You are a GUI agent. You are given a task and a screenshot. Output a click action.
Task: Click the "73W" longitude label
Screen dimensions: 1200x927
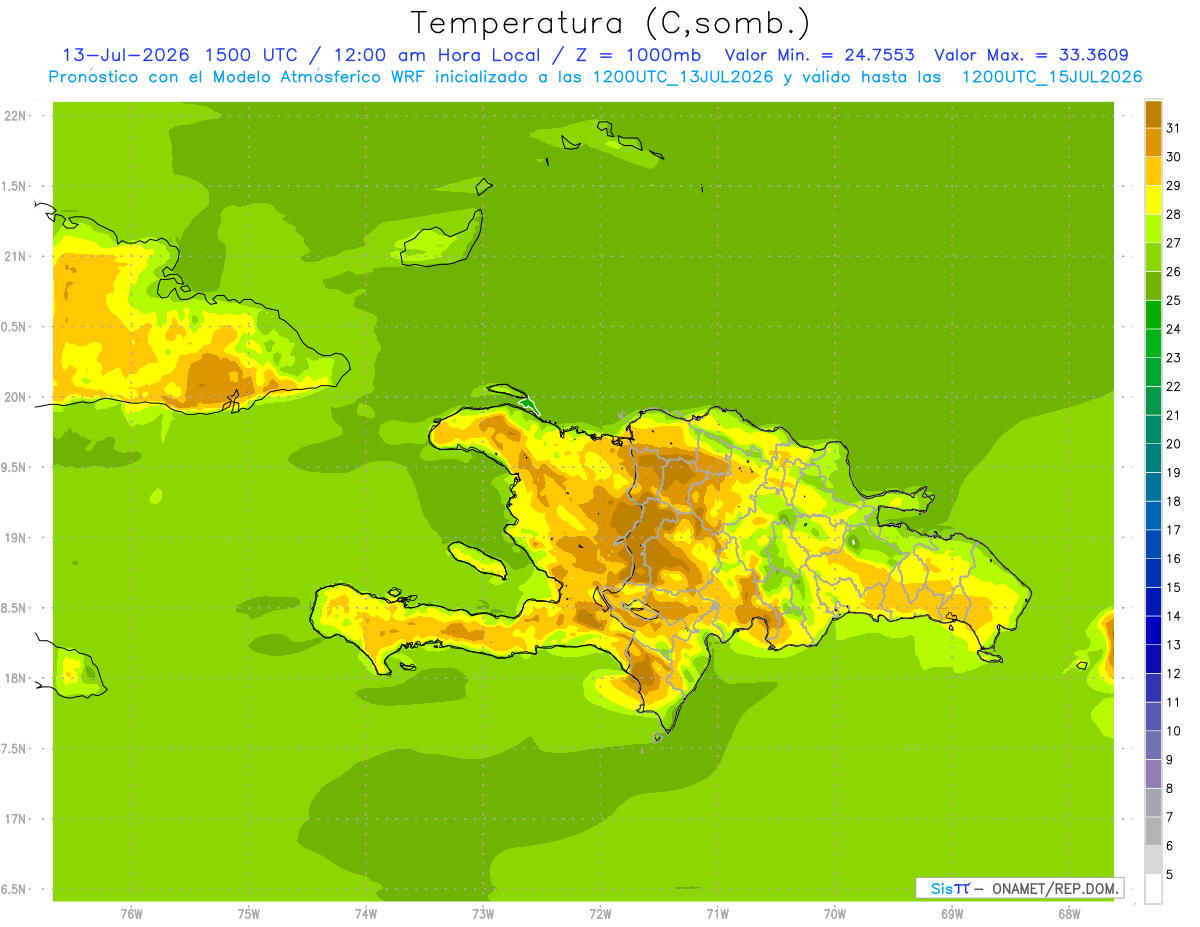click(483, 913)
